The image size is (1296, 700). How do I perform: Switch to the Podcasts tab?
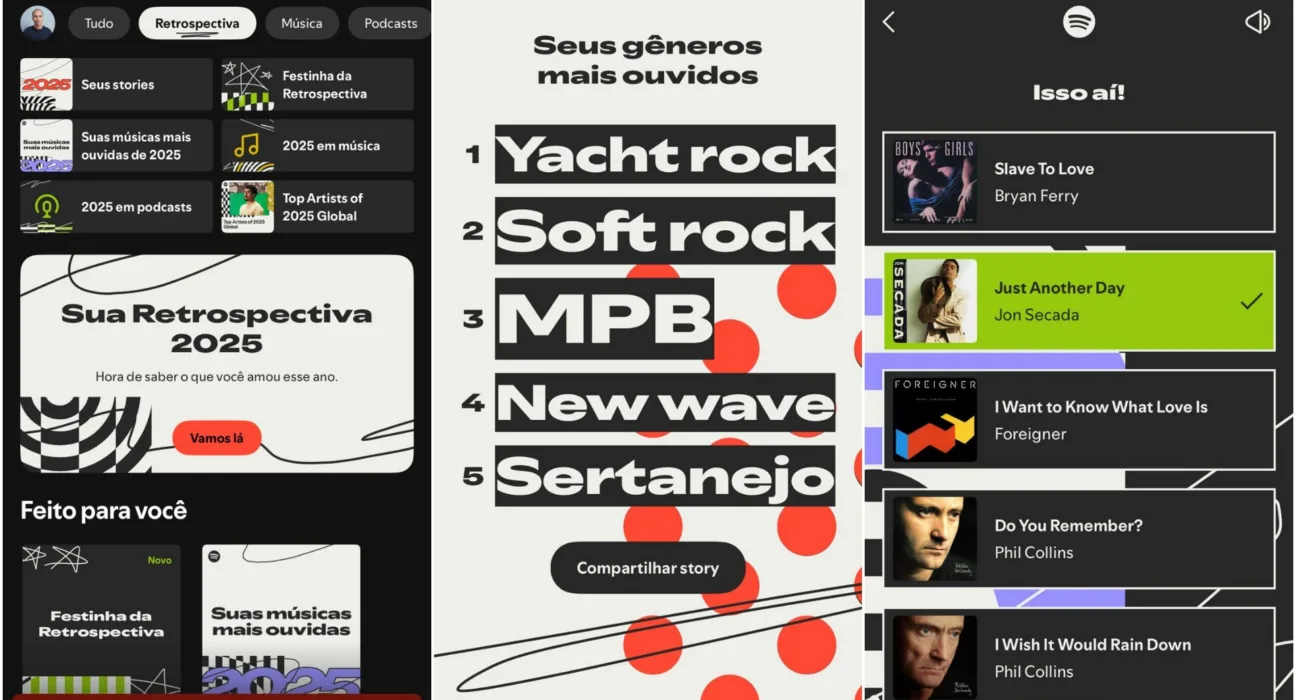tap(389, 22)
